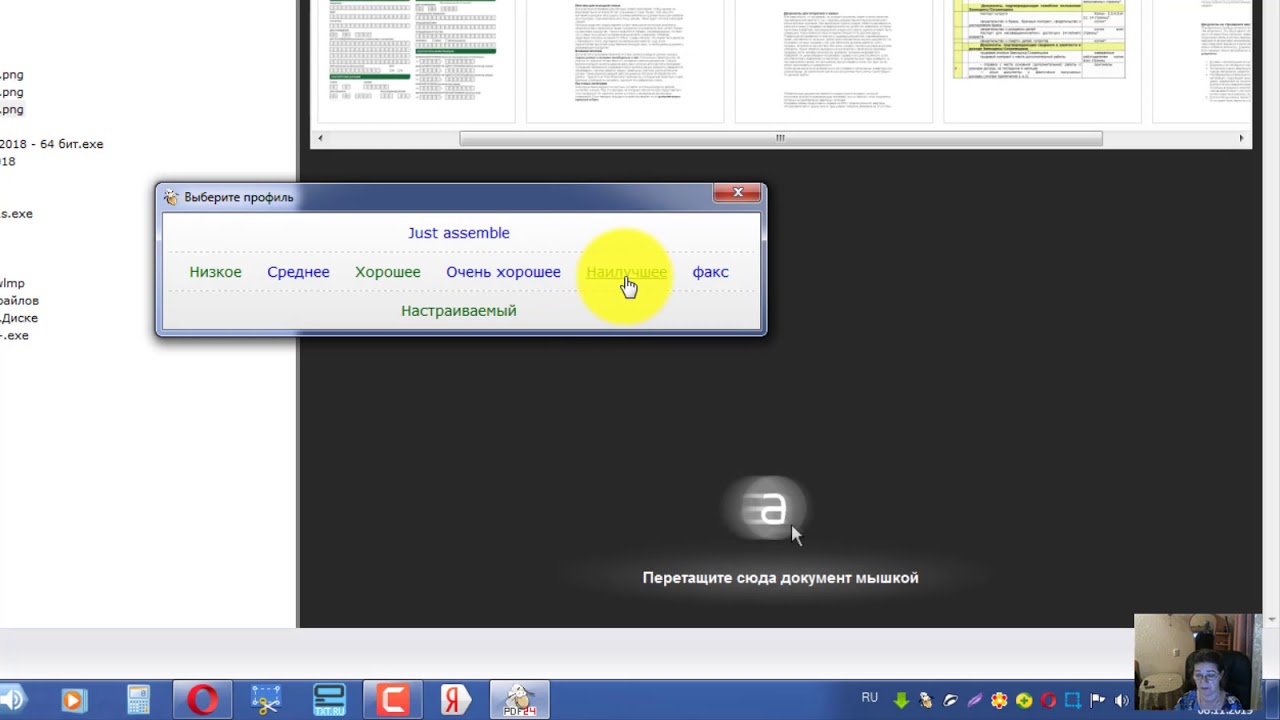Click the orange flower tray icon
This screenshot has width=1280, height=720.
coord(999,700)
